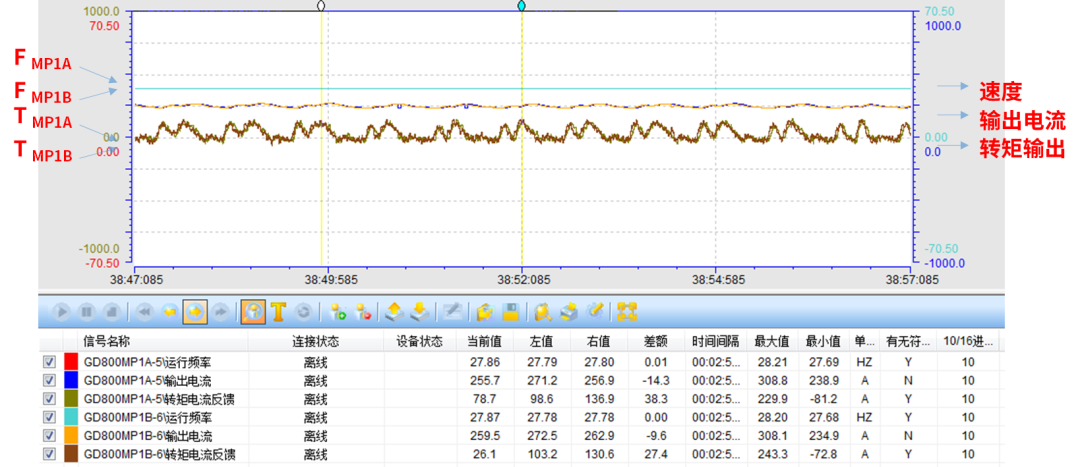Click the open folder icon
Screen dimensions: 1080x467
pyautogui.click(x=485, y=311)
